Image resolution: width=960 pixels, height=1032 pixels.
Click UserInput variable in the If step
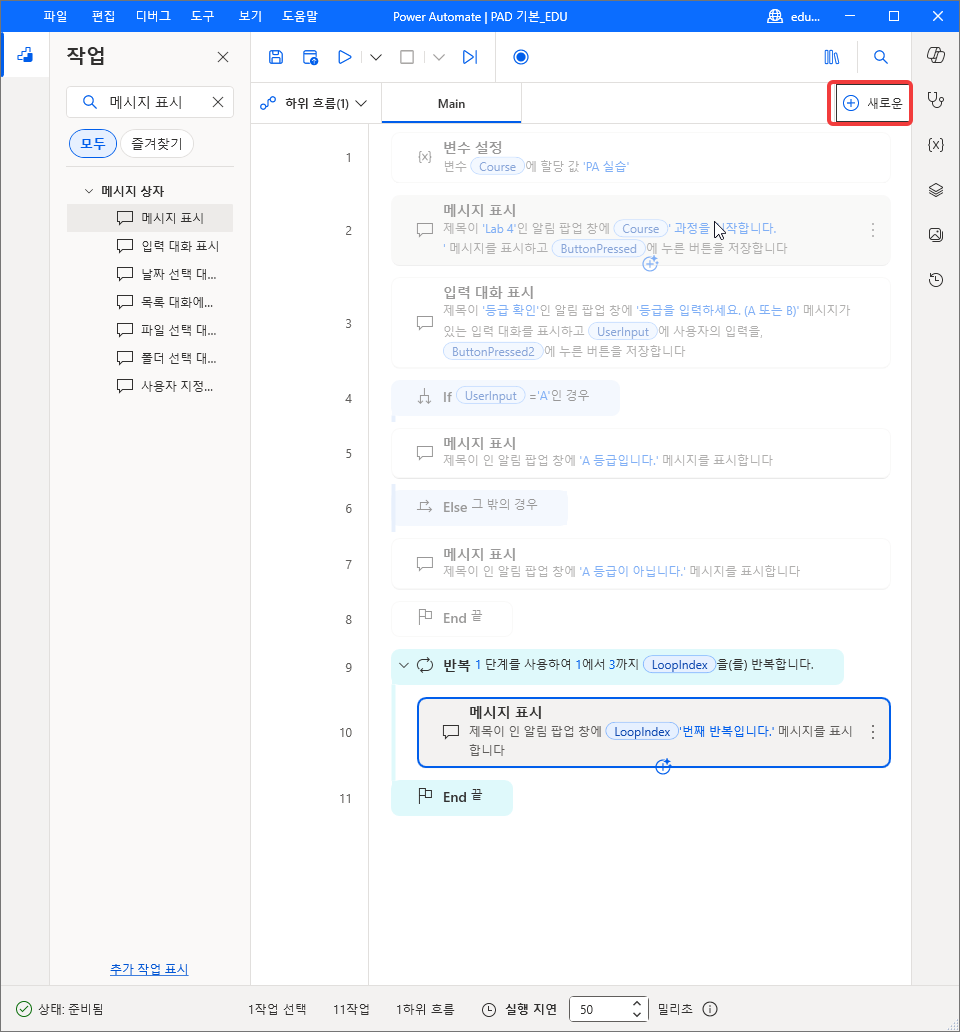click(490, 396)
